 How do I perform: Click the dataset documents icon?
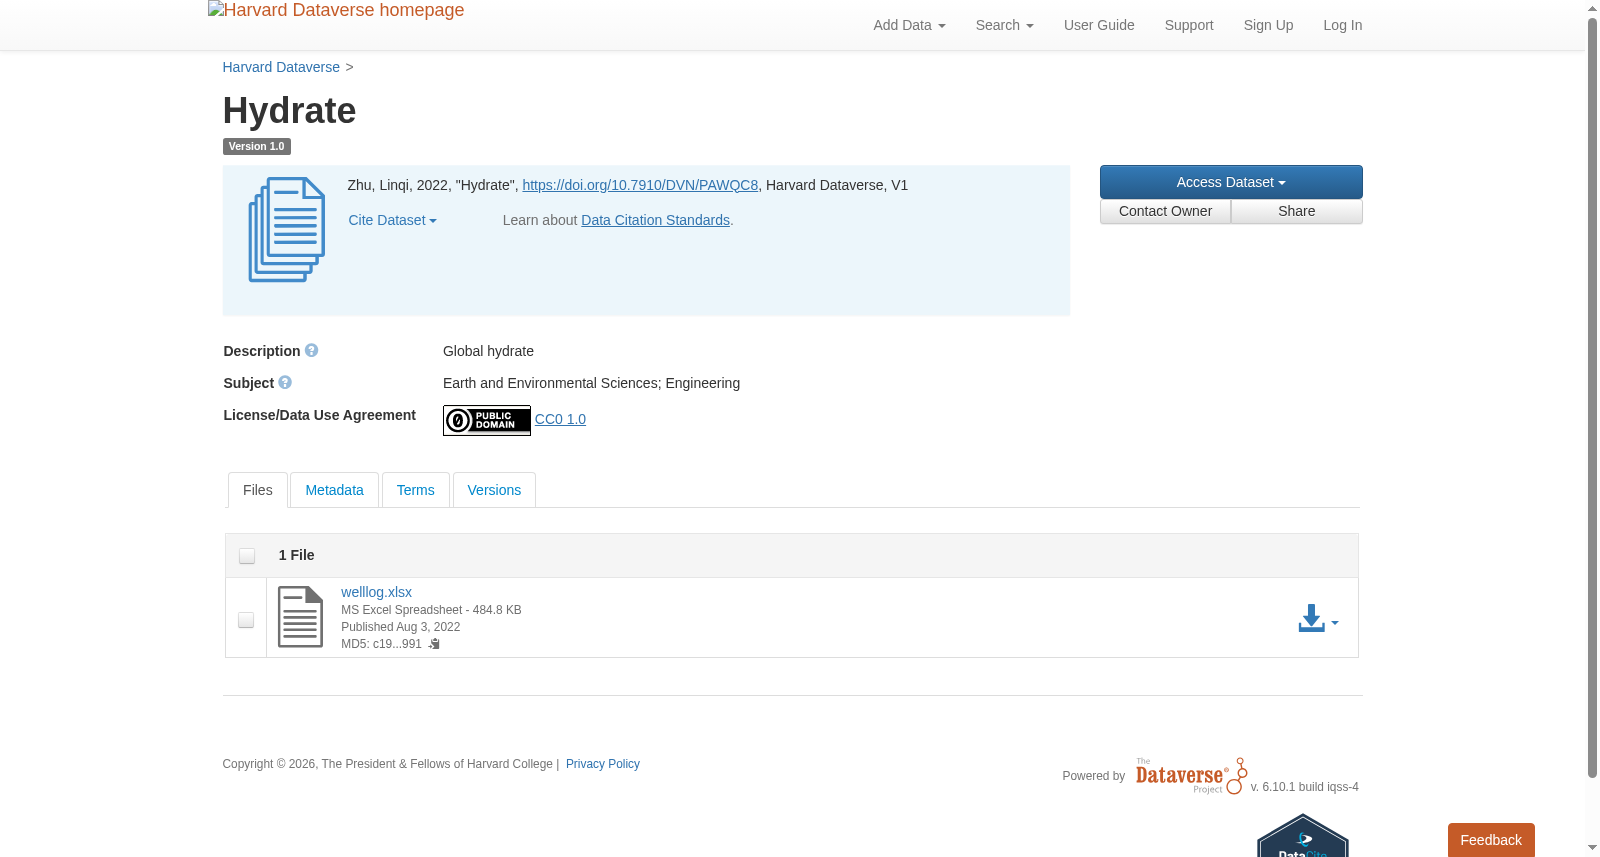tap(287, 230)
